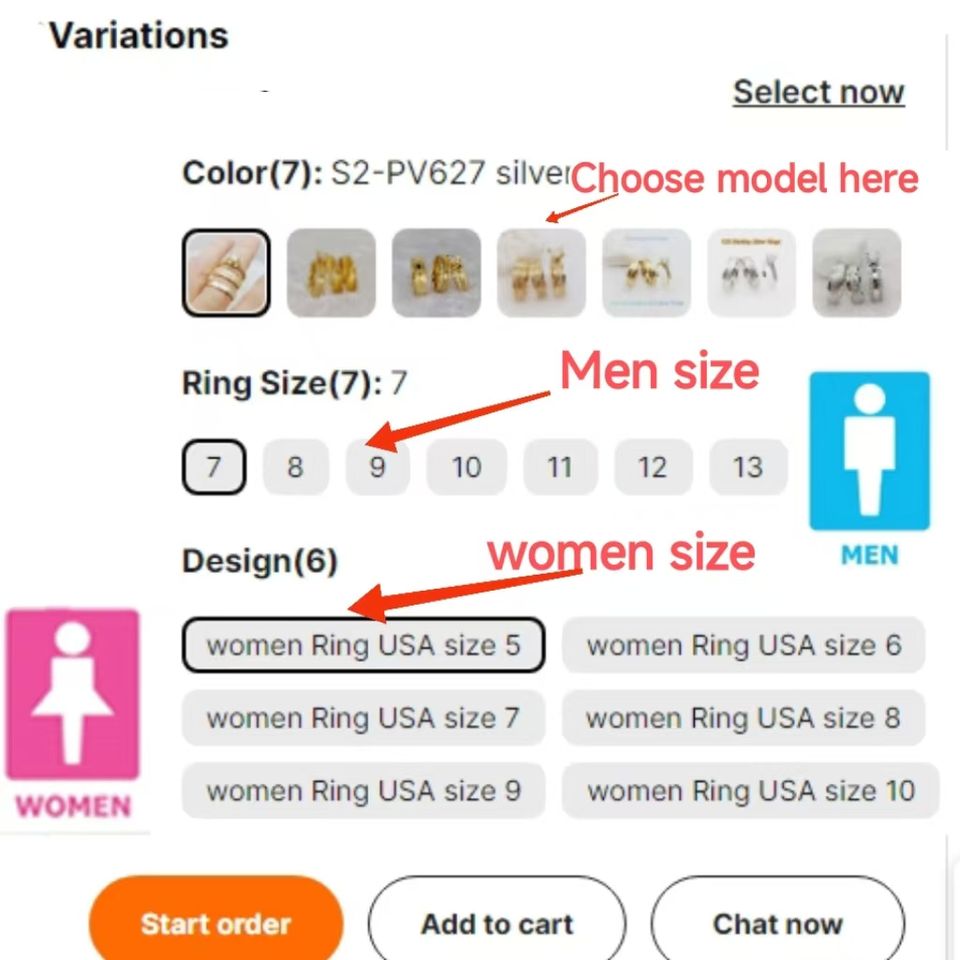The width and height of the screenshot is (960, 960).
Task: Choose the second gold rings color thumbnail
Action: [331, 273]
